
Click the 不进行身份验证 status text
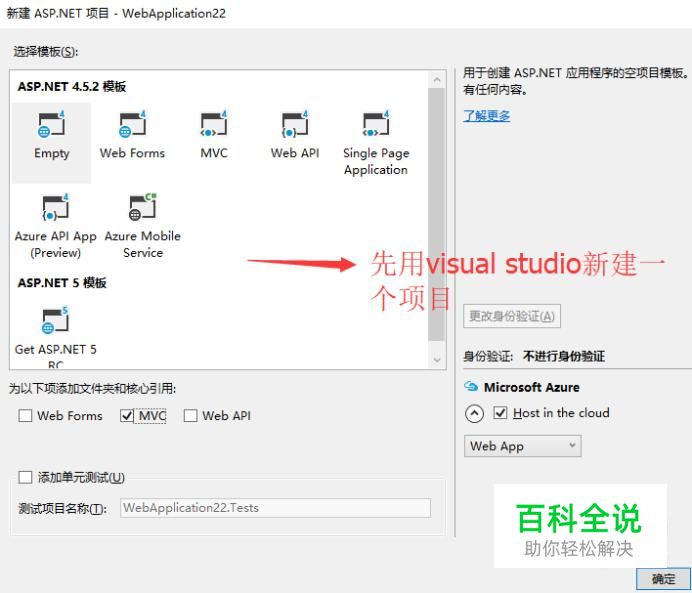tap(564, 356)
